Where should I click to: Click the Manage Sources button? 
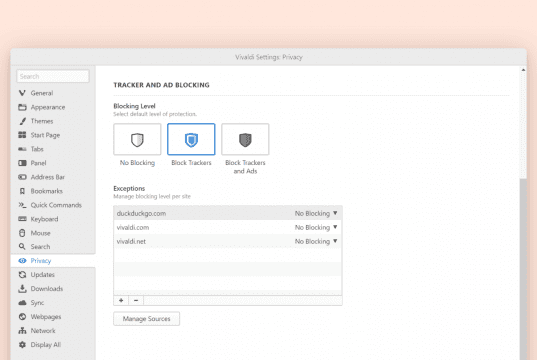pos(147,319)
